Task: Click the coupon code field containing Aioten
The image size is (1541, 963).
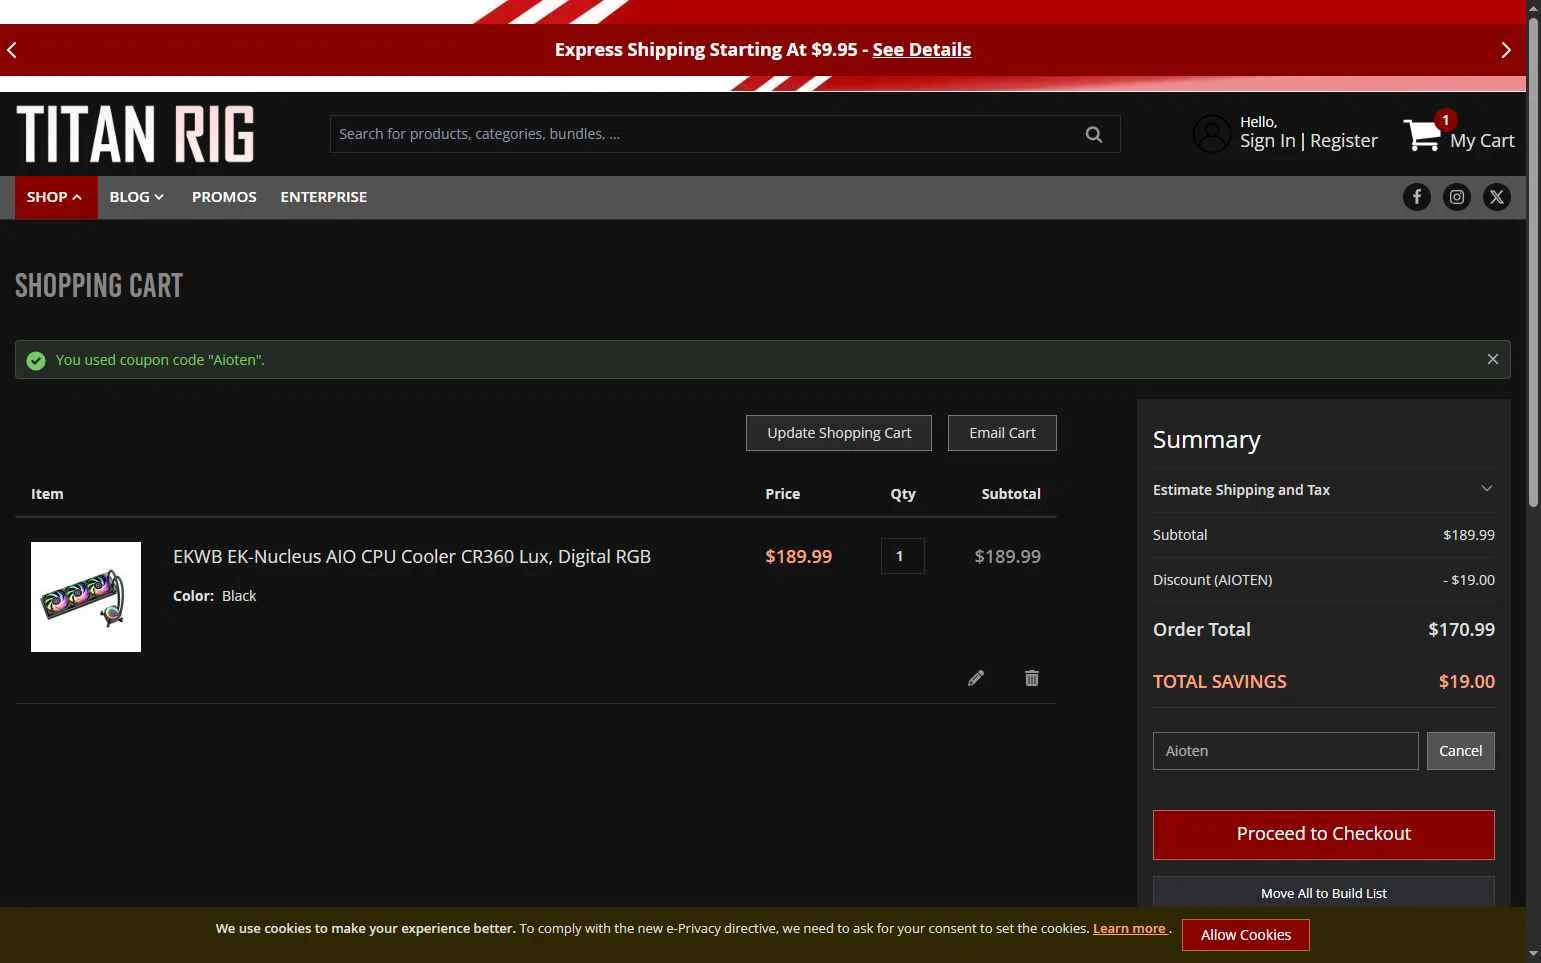Action: (x=1286, y=751)
